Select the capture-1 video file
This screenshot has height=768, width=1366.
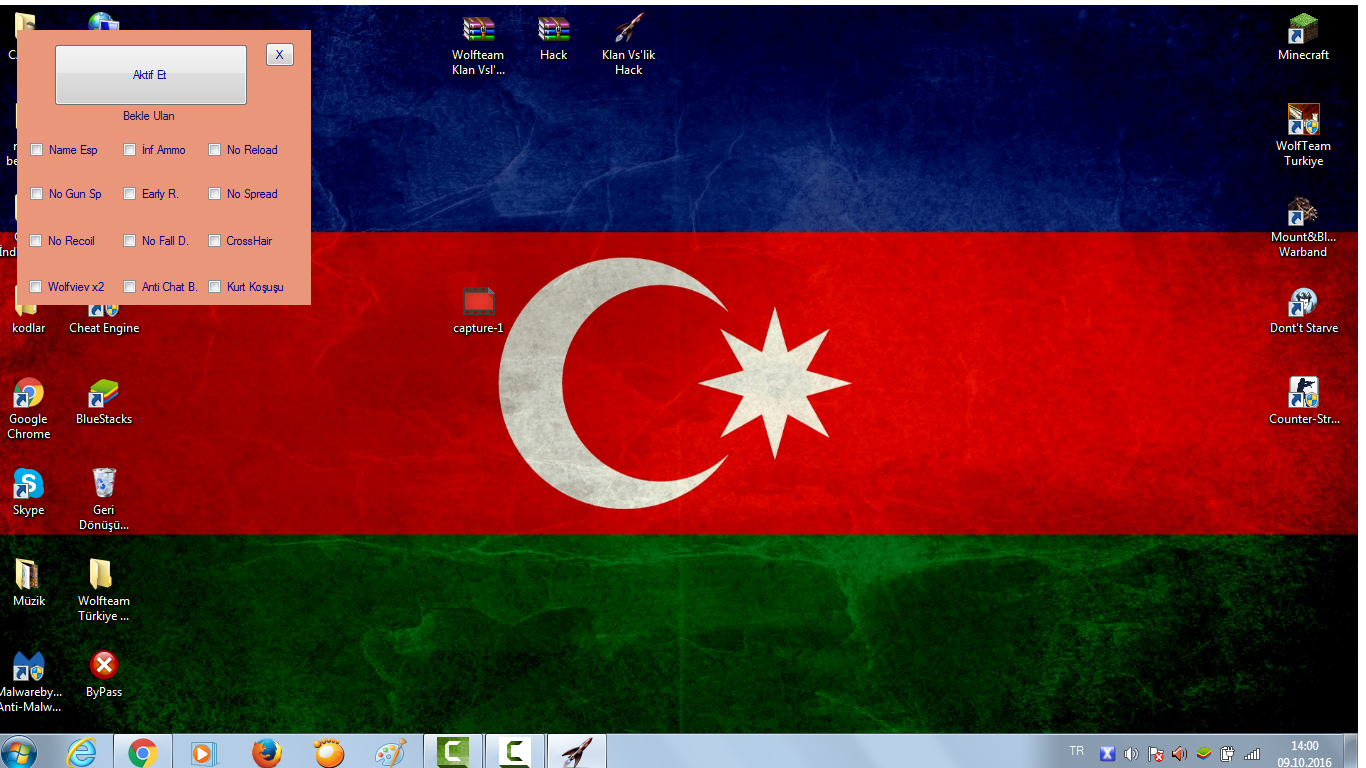(x=478, y=311)
